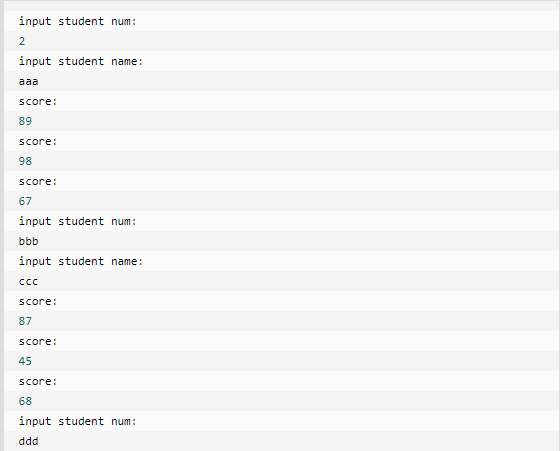
Task: Click the "score:" prompt preceding 98
Action: 38,141
